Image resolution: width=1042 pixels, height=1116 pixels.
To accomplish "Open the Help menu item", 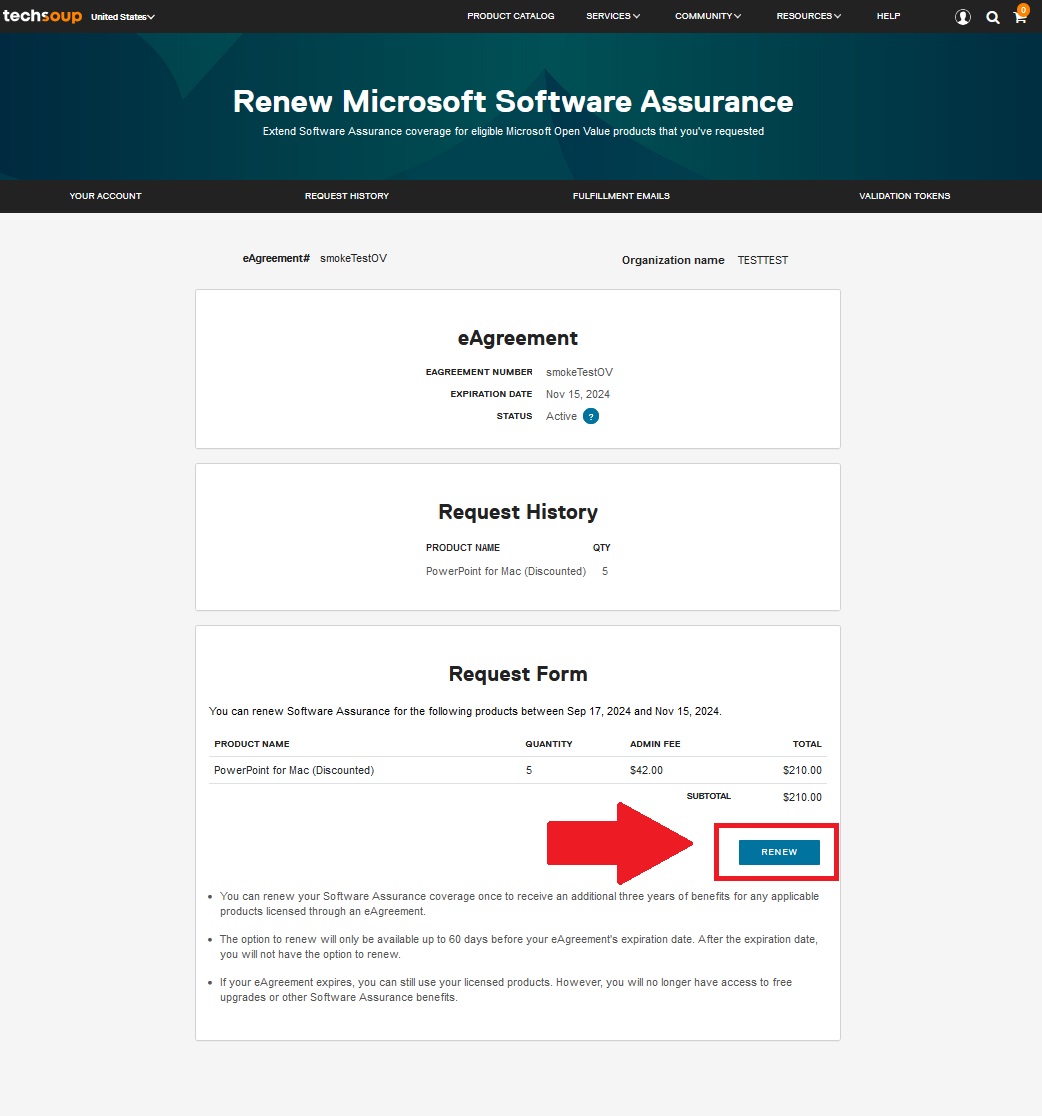I will tap(888, 16).
